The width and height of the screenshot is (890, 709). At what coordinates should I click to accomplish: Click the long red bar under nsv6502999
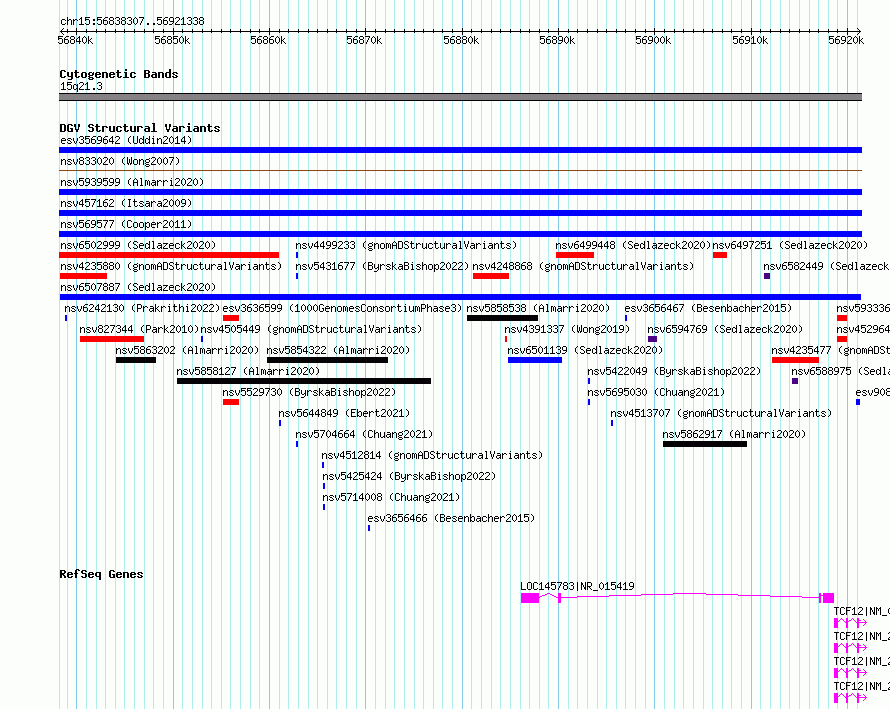coord(169,255)
